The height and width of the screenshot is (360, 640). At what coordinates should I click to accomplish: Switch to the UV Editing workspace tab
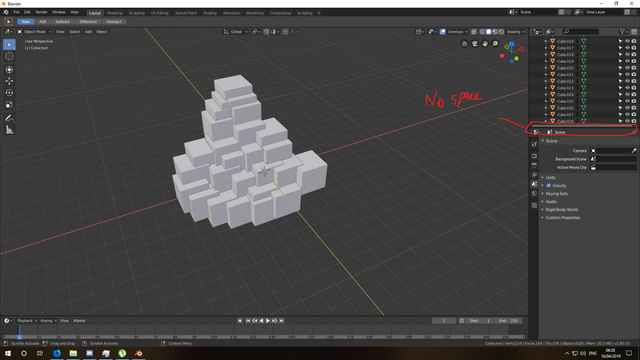coord(160,13)
